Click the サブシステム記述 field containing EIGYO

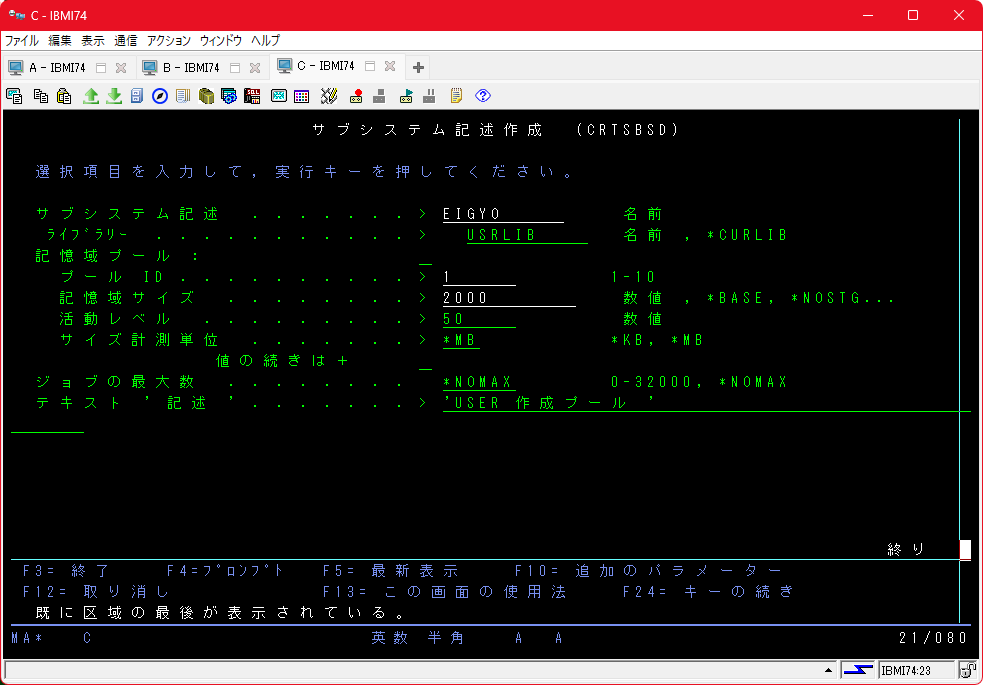coord(502,214)
